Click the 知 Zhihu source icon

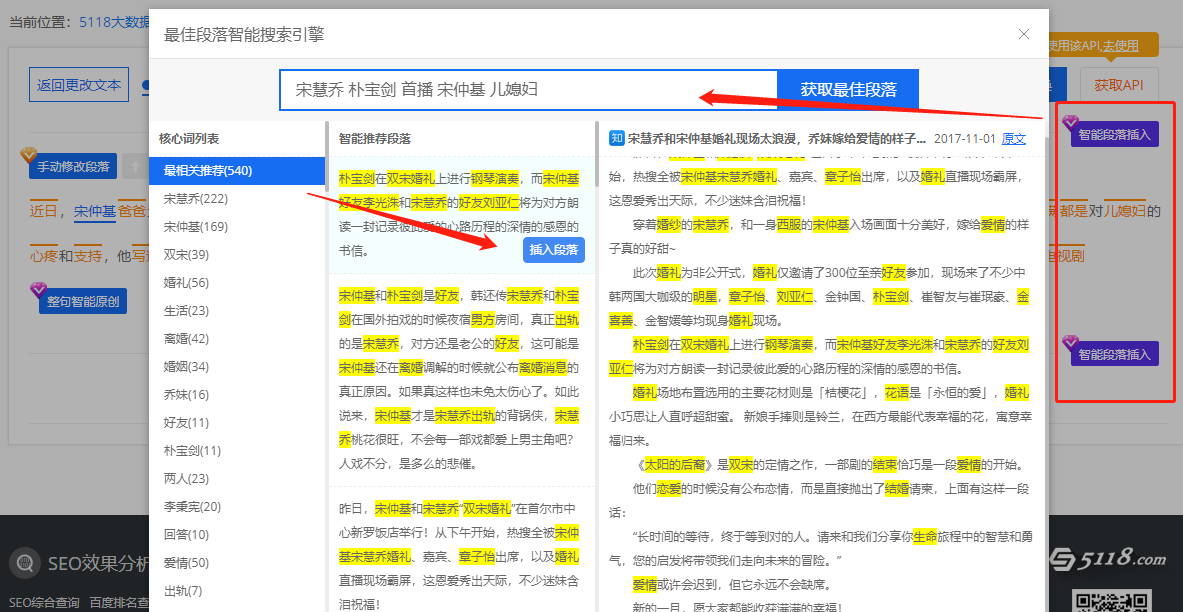(616, 138)
